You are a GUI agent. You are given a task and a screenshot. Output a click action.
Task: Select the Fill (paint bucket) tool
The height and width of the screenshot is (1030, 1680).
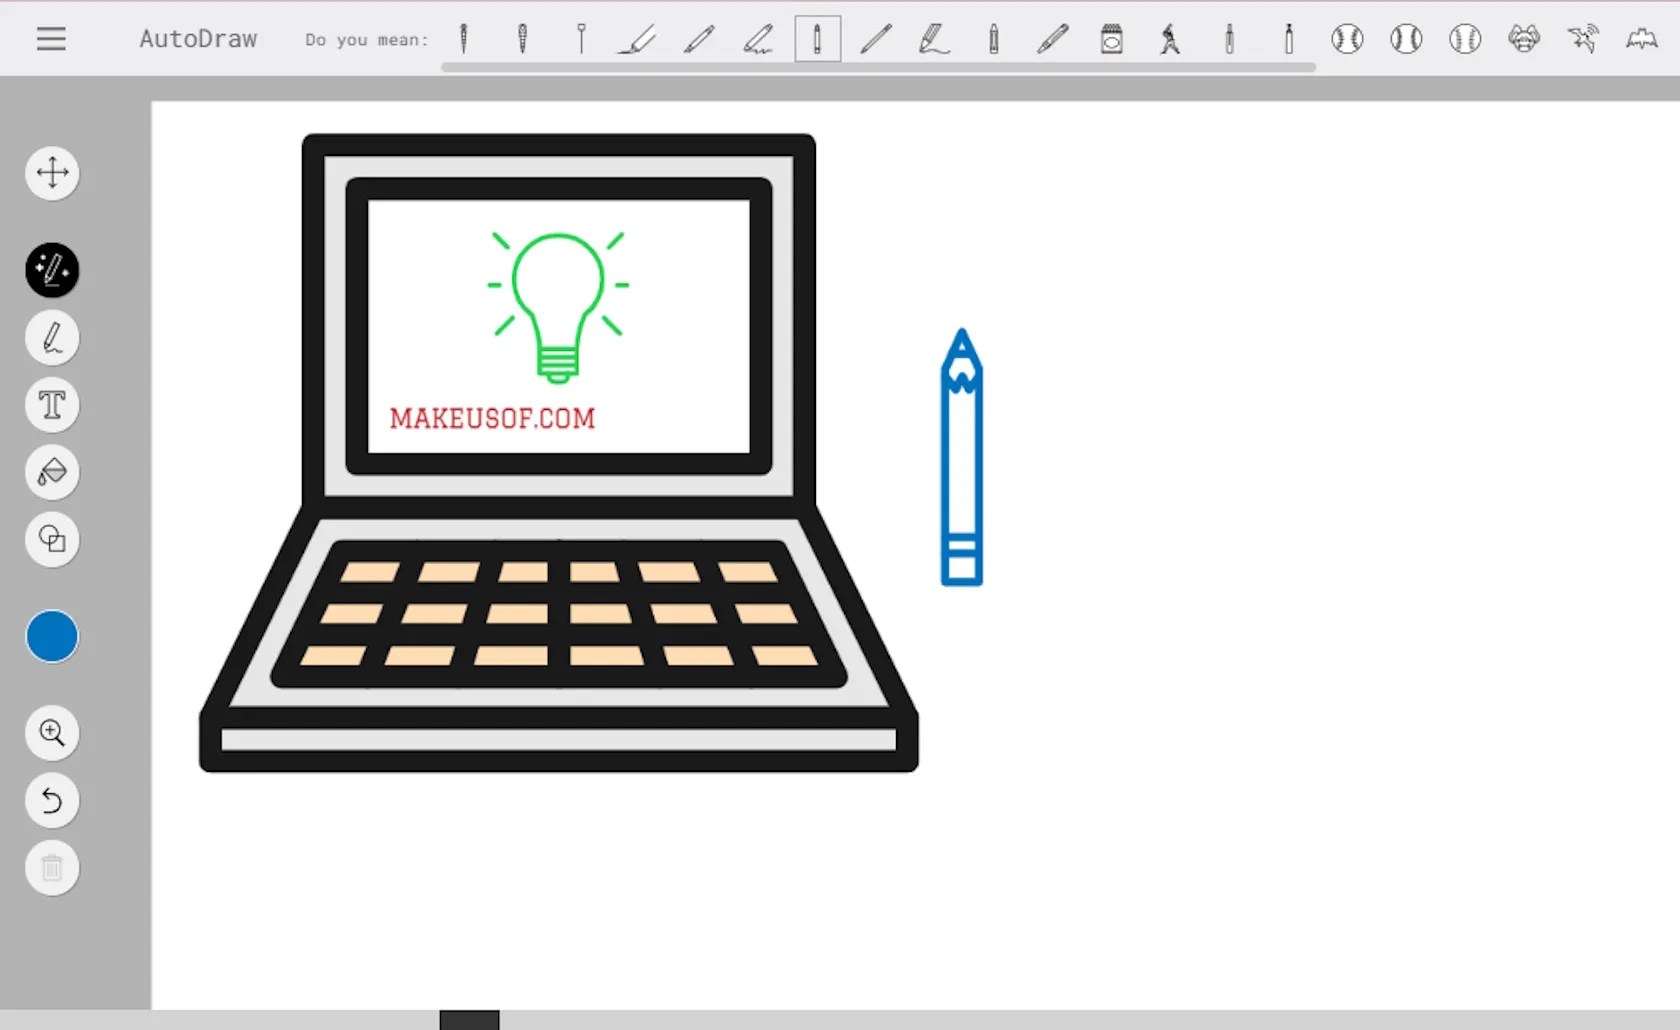[52, 472]
